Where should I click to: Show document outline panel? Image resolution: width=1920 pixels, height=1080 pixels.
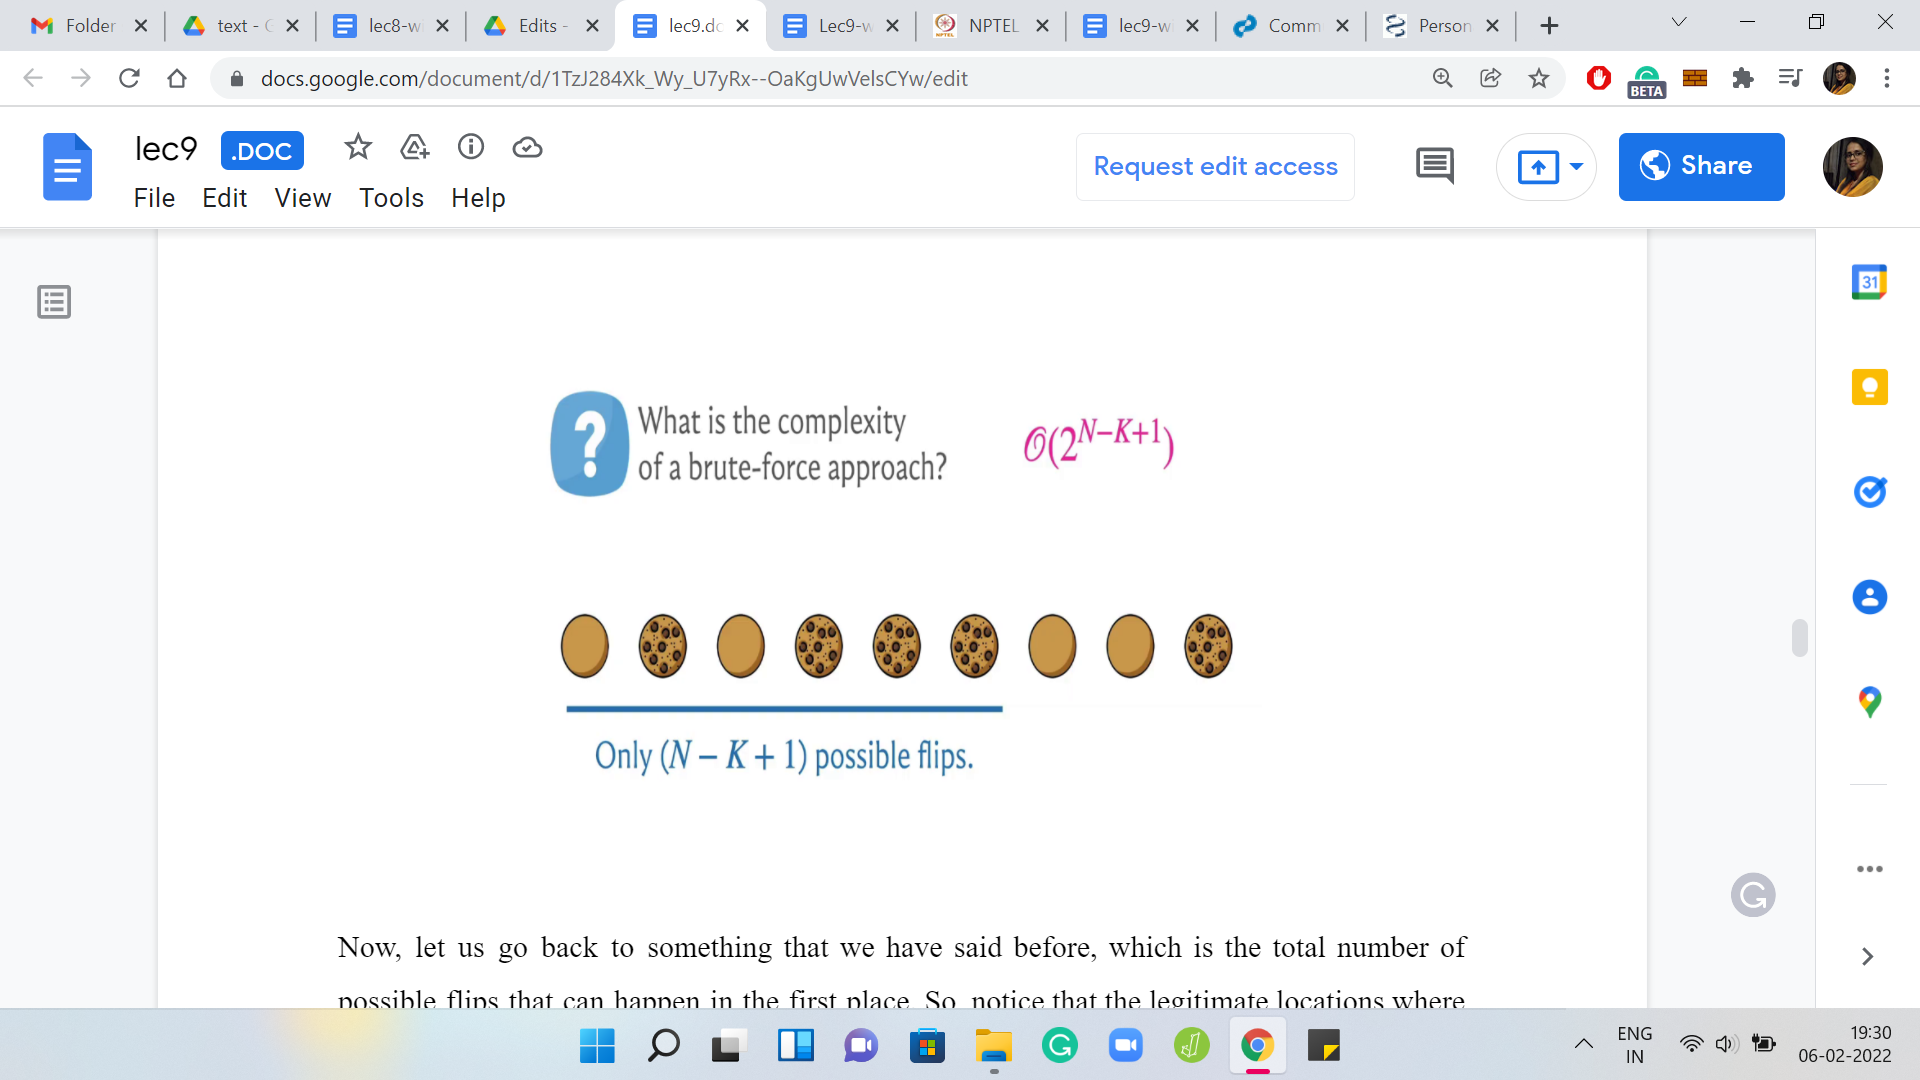[x=54, y=301]
